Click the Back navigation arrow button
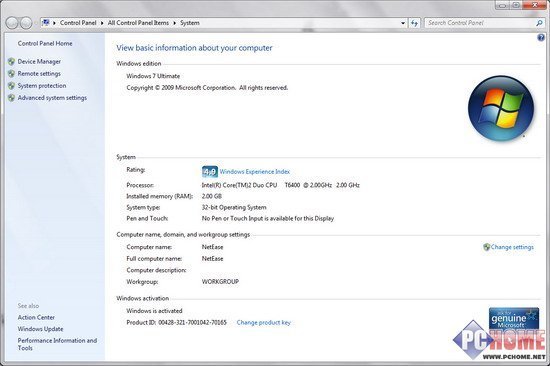This screenshot has height=366, width=550. point(12,23)
